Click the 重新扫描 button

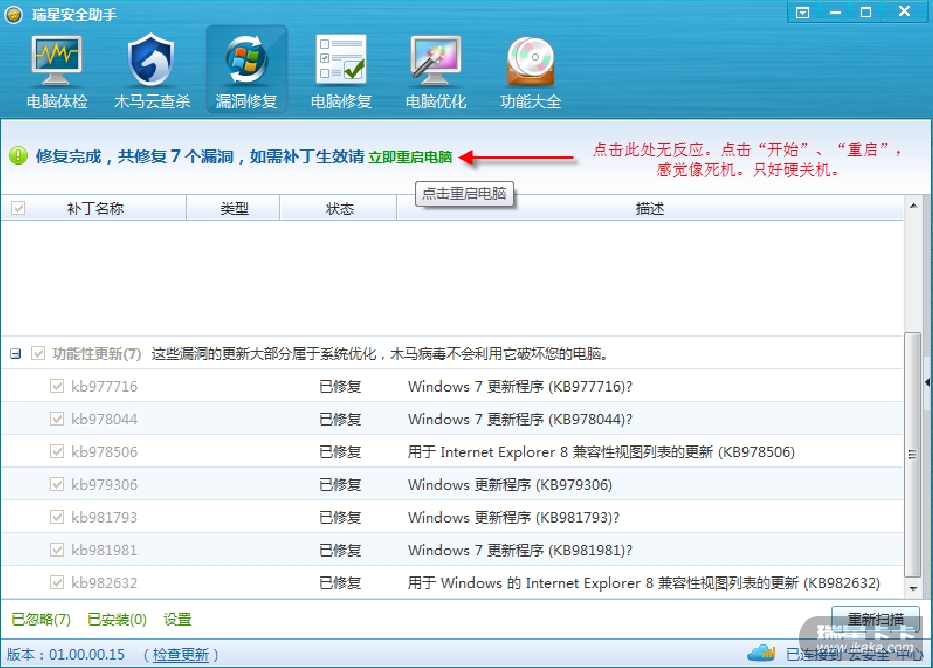click(875, 619)
